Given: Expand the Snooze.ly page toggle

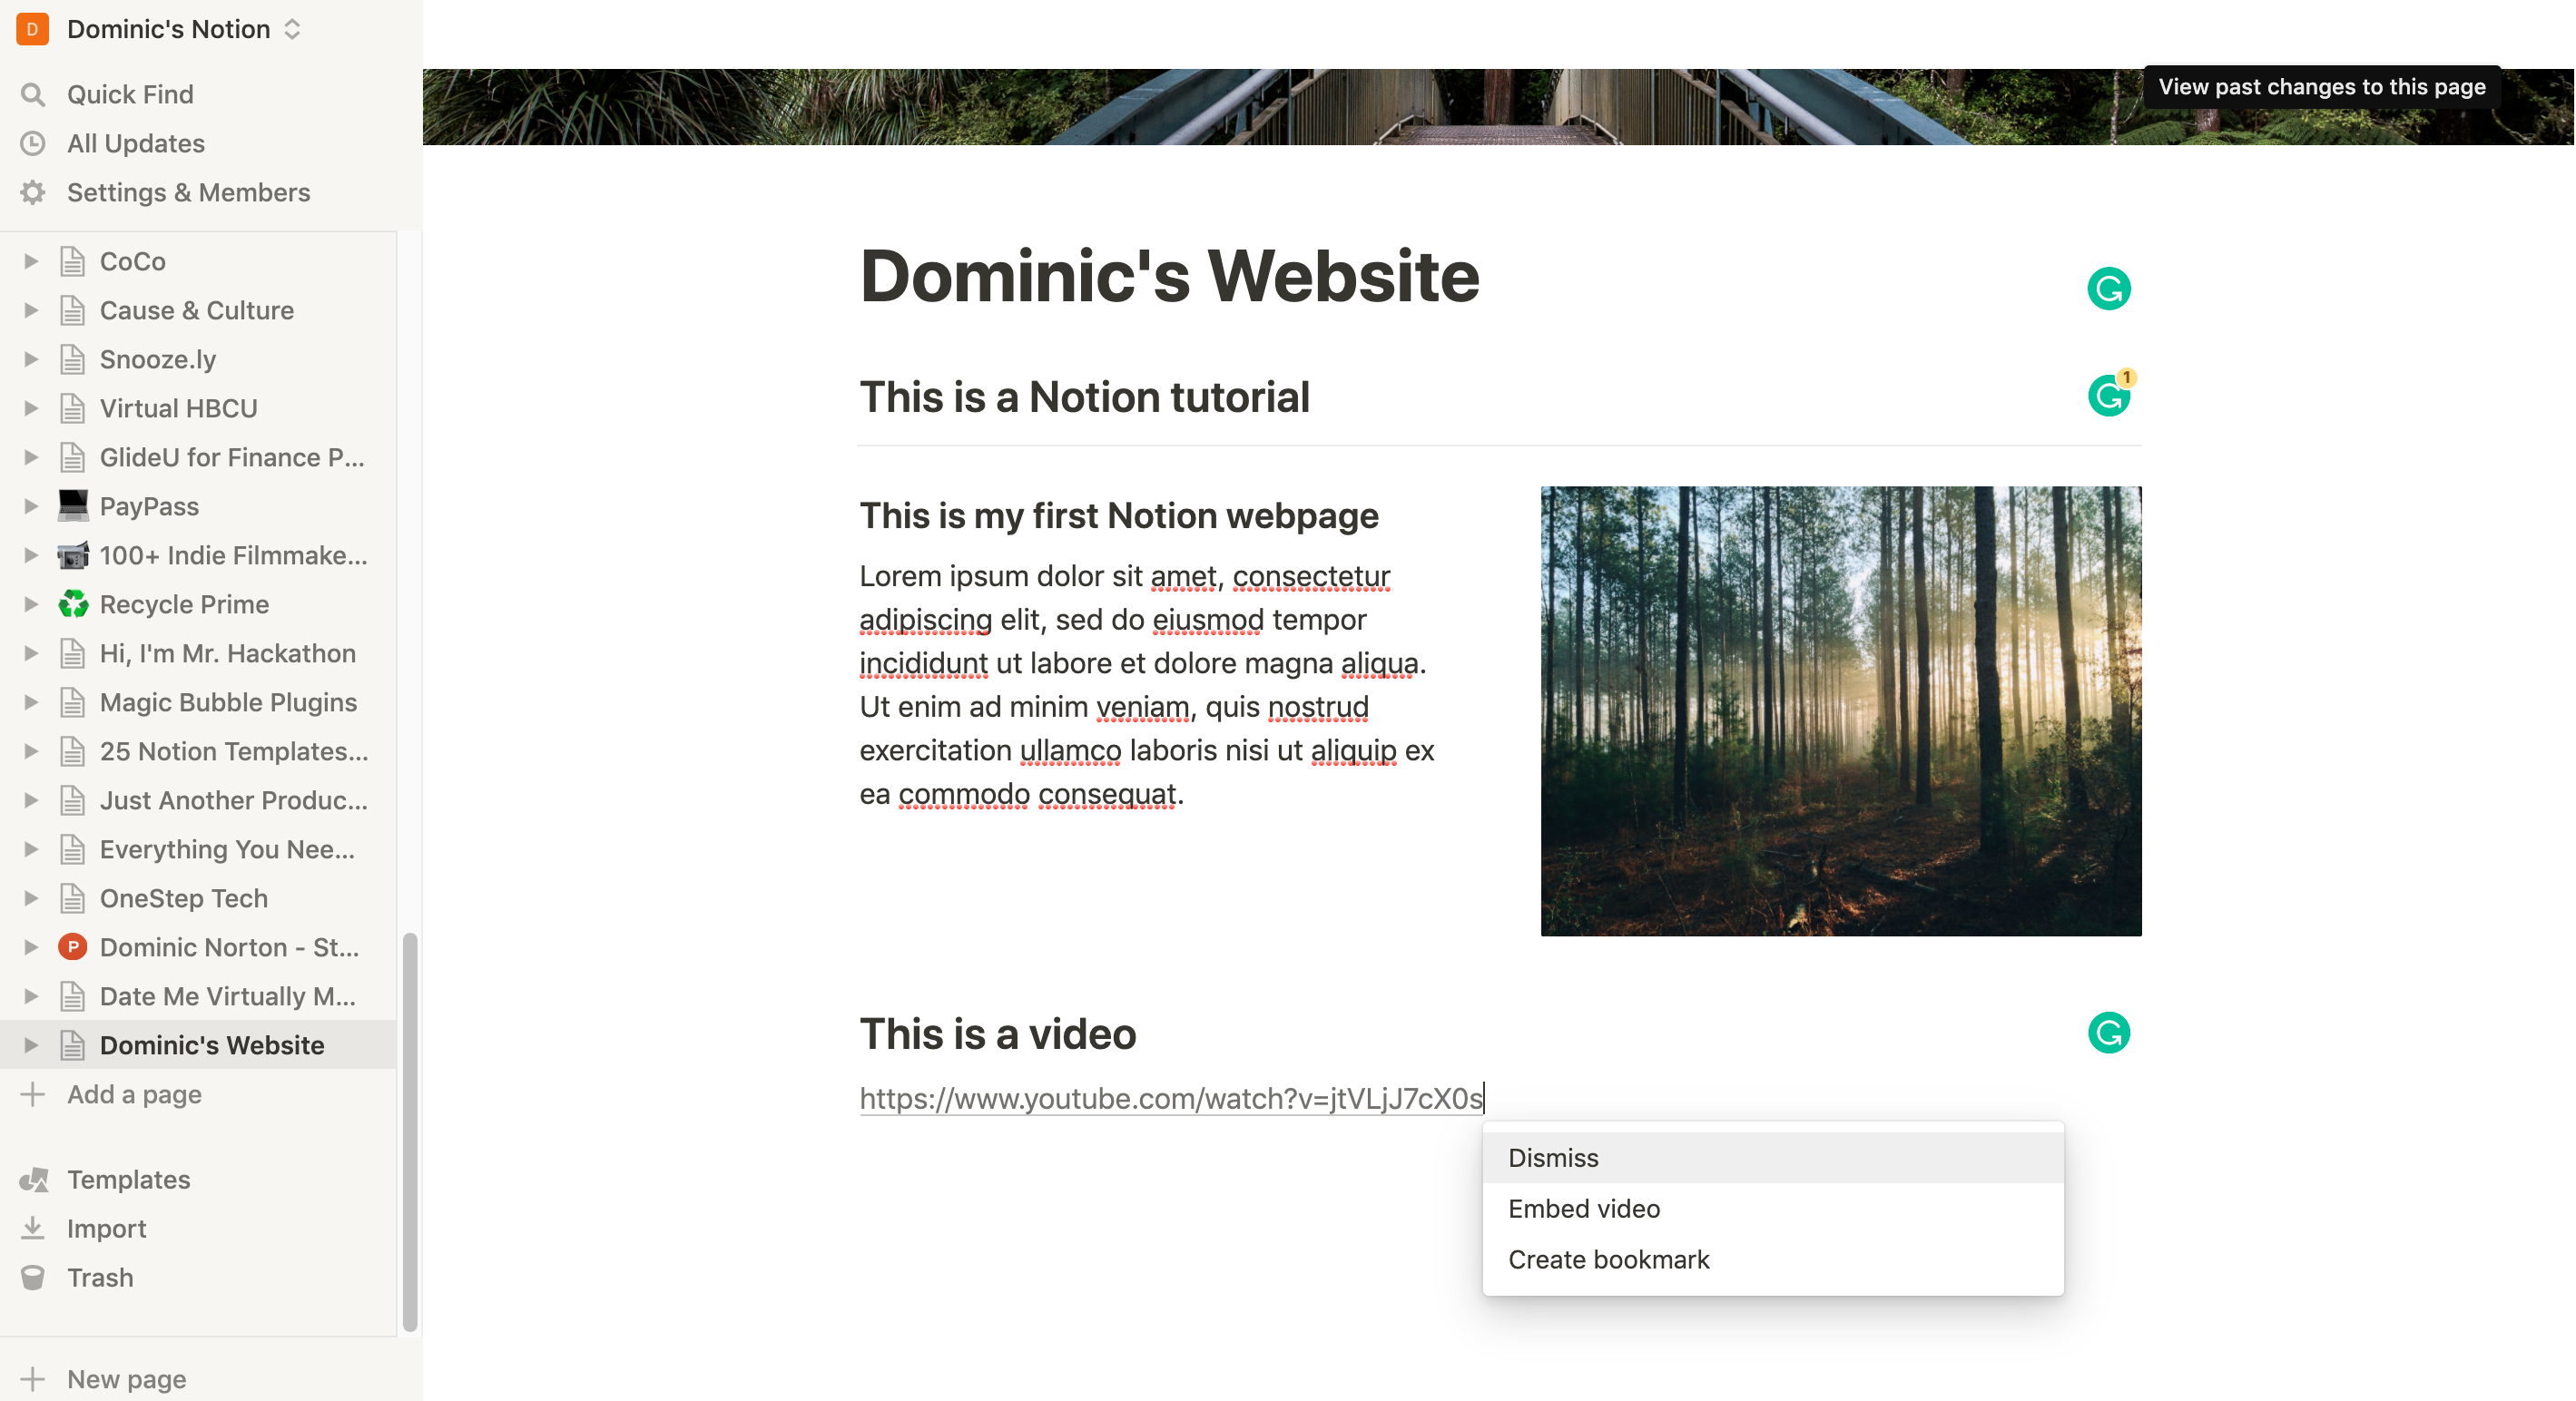Looking at the screenshot, I should (x=31, y=360).
